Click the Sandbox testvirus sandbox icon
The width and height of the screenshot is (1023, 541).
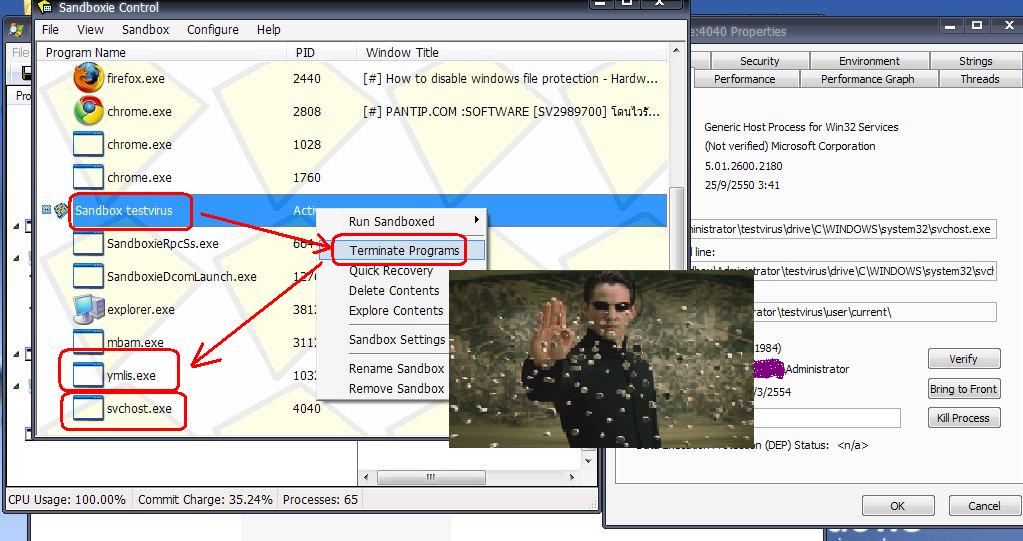[x=61, y=211]
